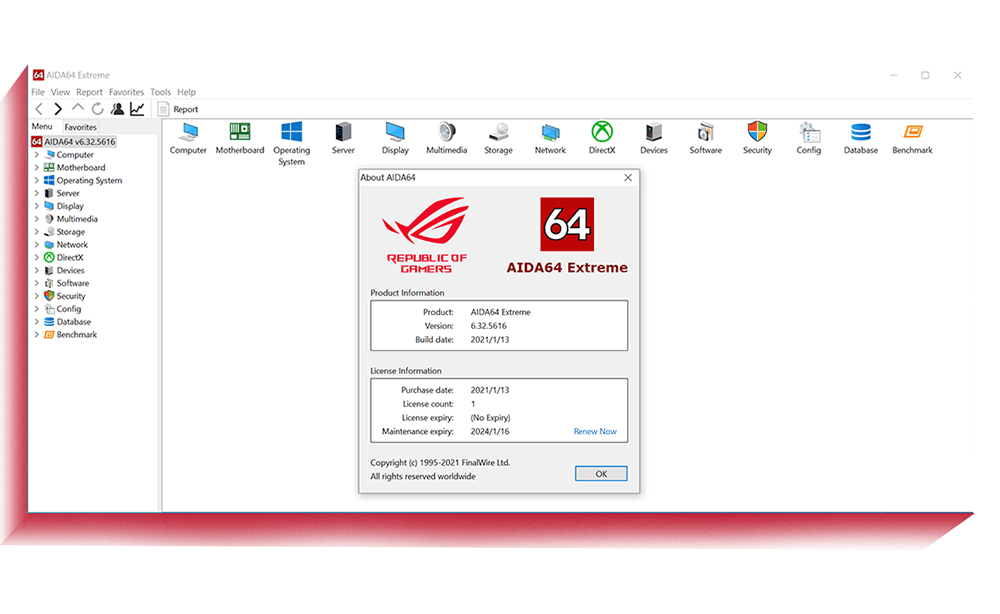1000x614 pixels.
Task: Expand the Benchmark tree node
Action: point(37,335)
